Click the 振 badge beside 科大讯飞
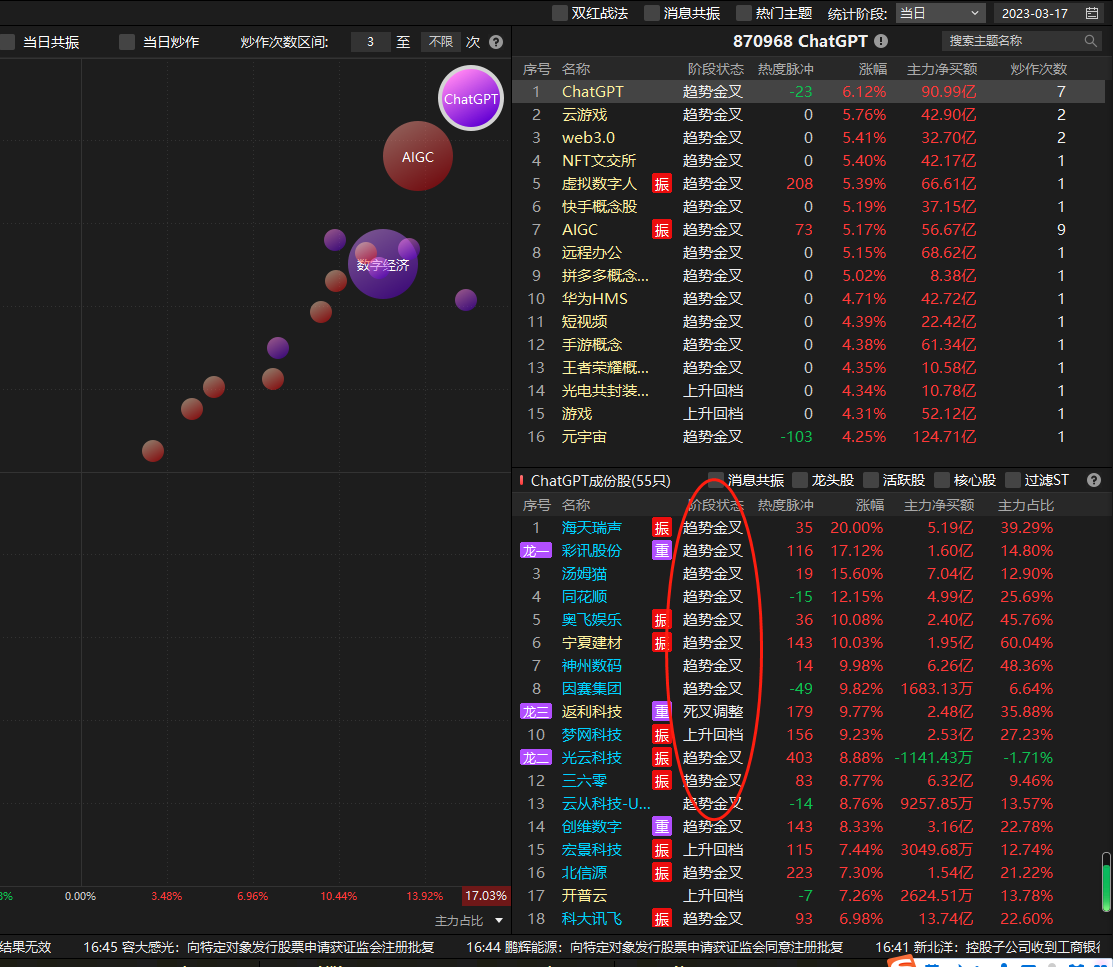1113x967 pixels. coord(662,919)
